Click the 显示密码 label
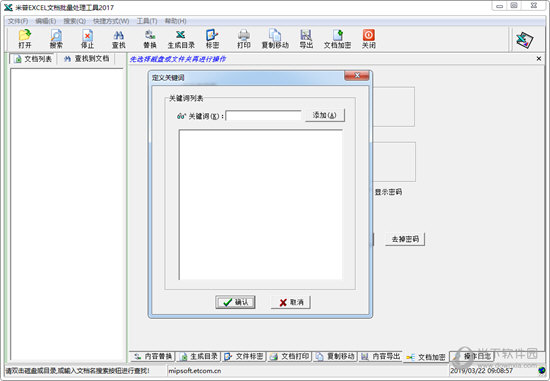Image resolution: width=550 pixels, height=381 pixels. (388, 192)
